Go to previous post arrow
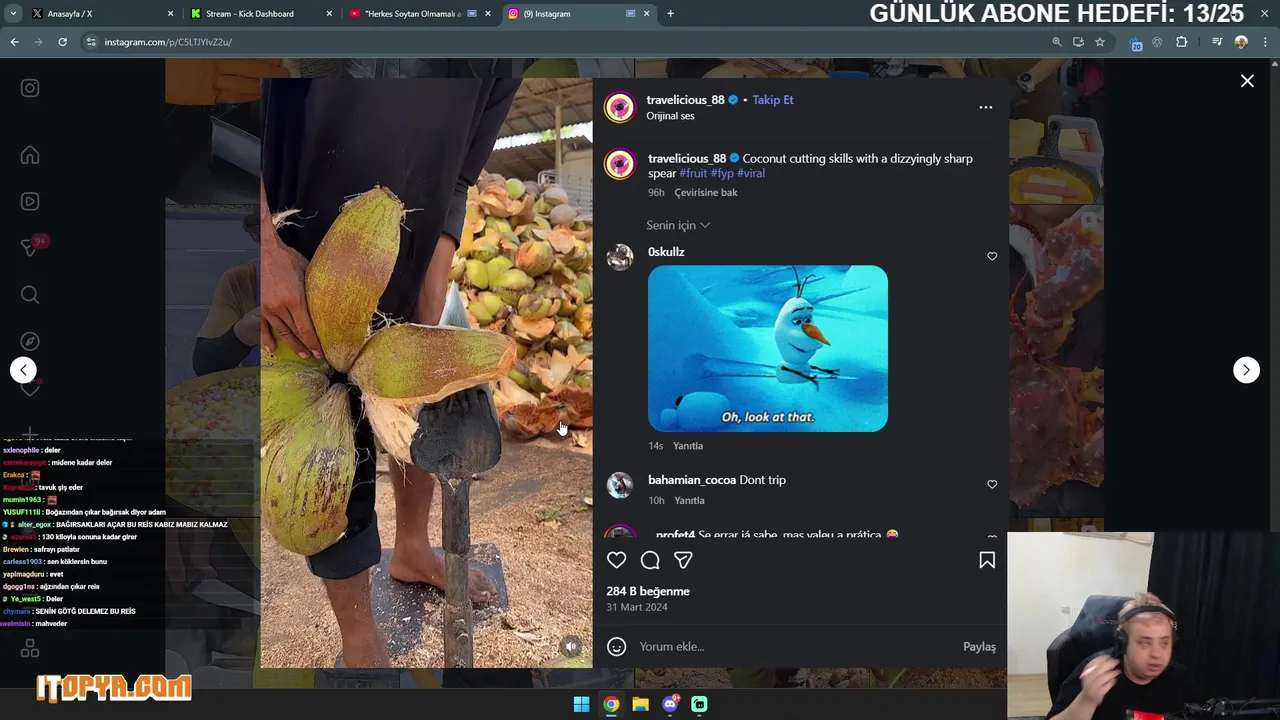This screenshot has width=1280, height=720. coord(23,370)
